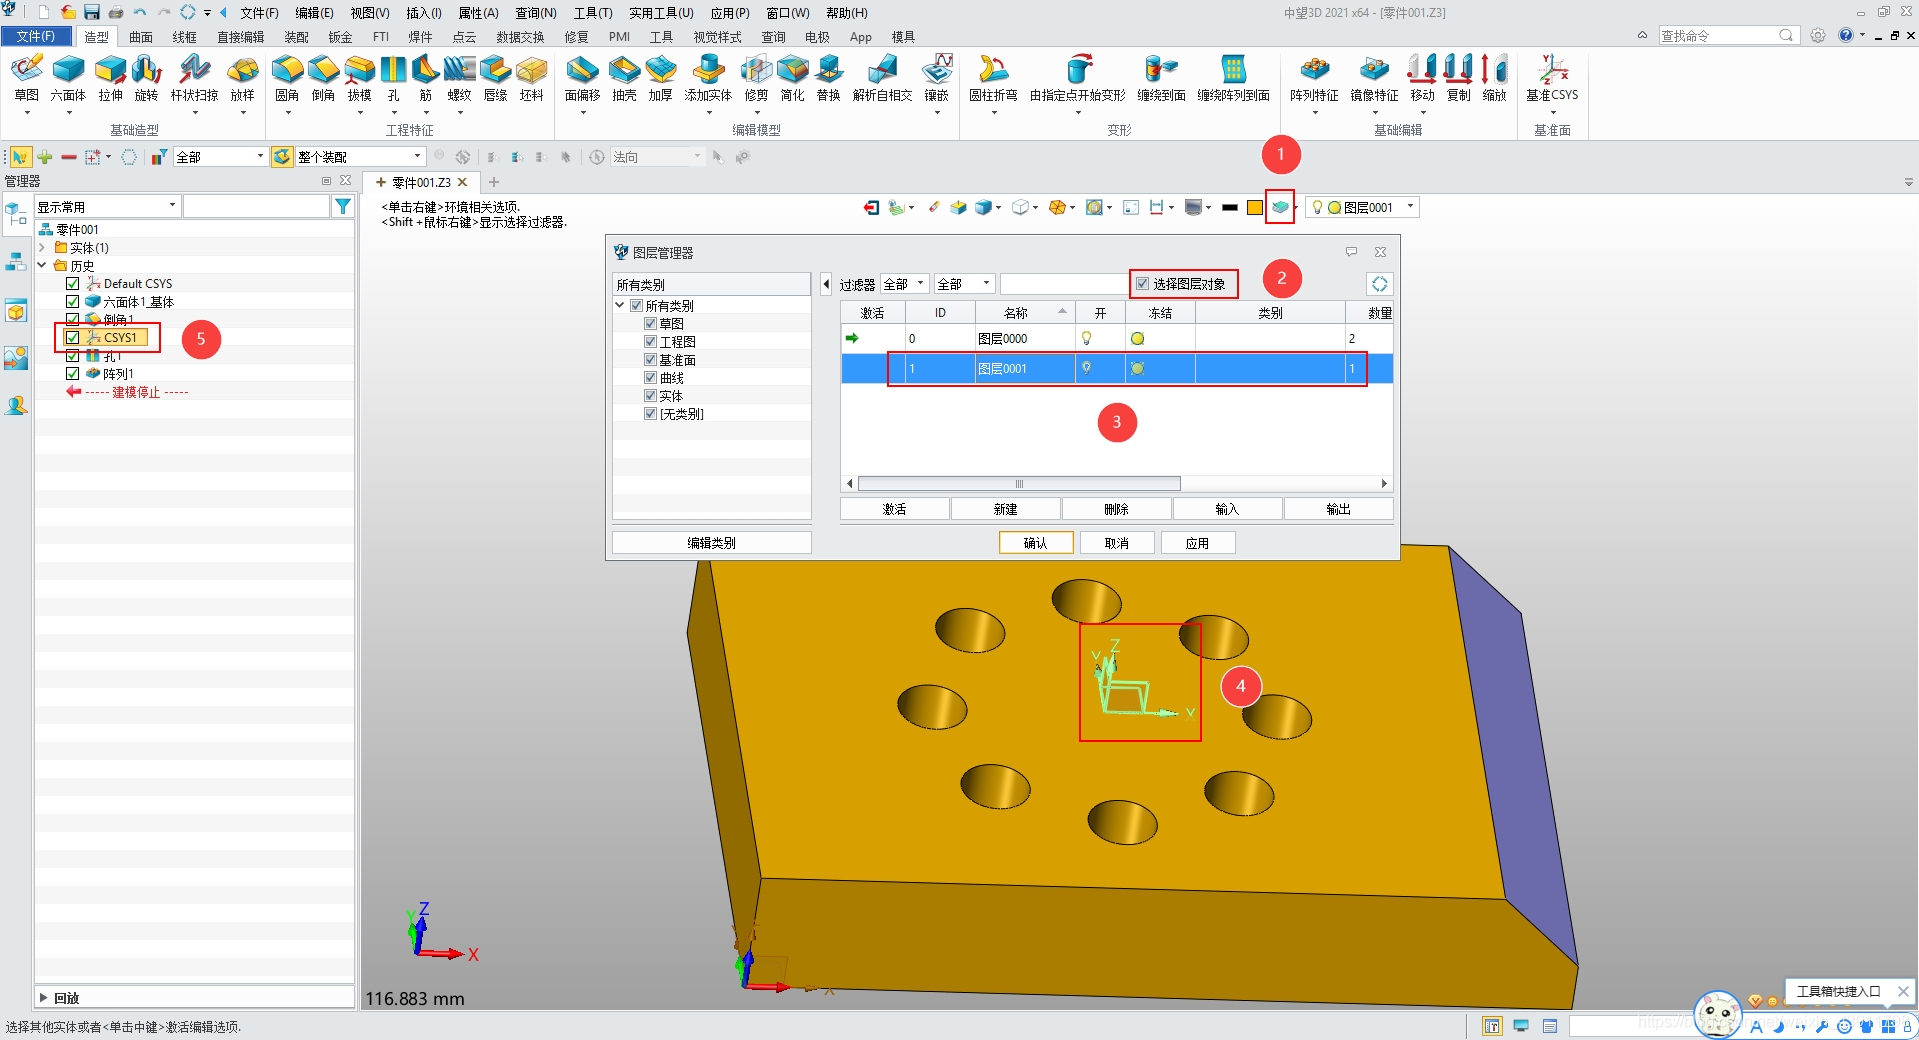Uncheck the 工程图 category checkbox

[x=650, y=342]
